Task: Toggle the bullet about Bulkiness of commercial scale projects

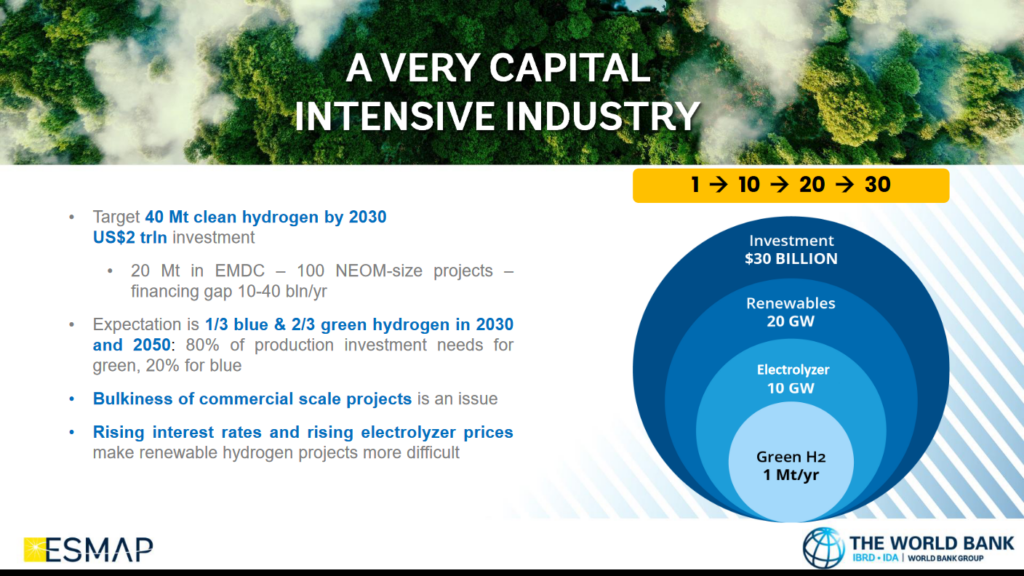Action: click(x=250, y=398)
